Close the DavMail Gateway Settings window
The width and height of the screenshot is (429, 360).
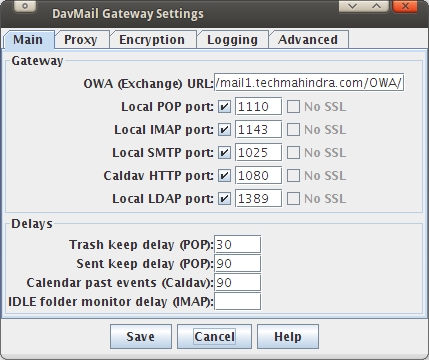(405, 6)
